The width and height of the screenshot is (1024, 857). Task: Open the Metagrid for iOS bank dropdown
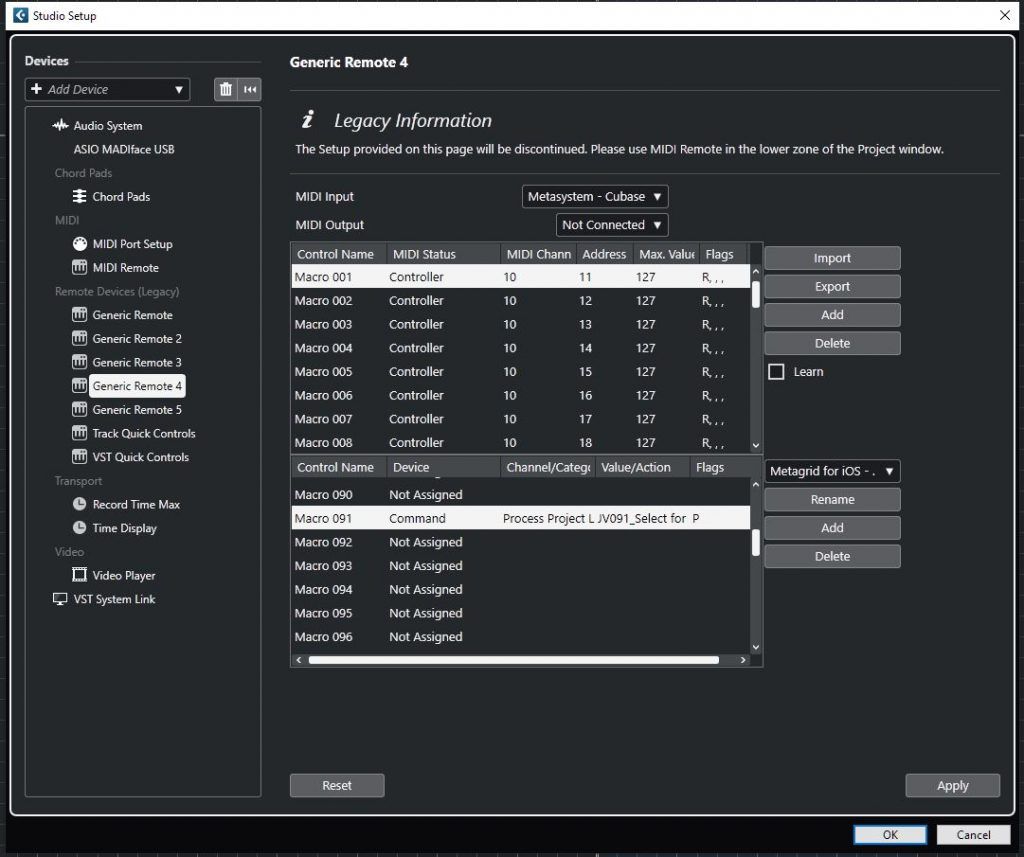click(832, 471)
